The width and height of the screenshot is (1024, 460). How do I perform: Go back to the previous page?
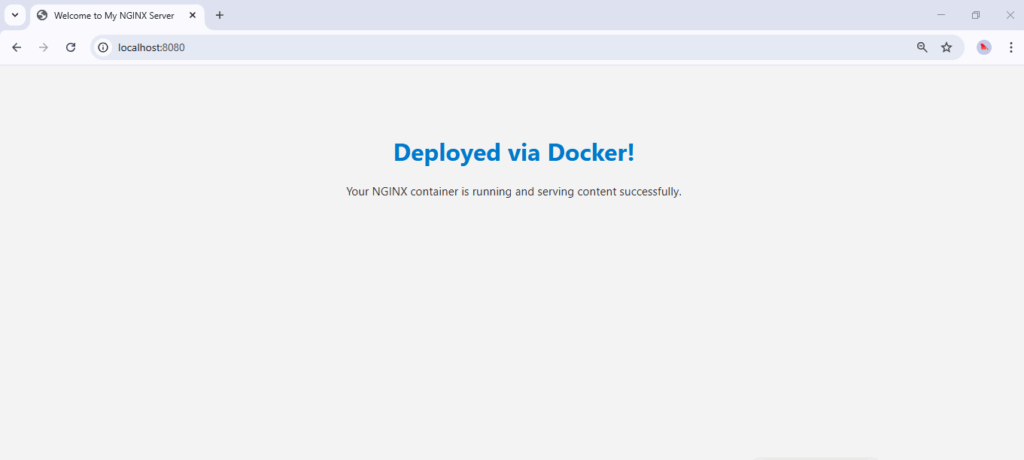17,47
